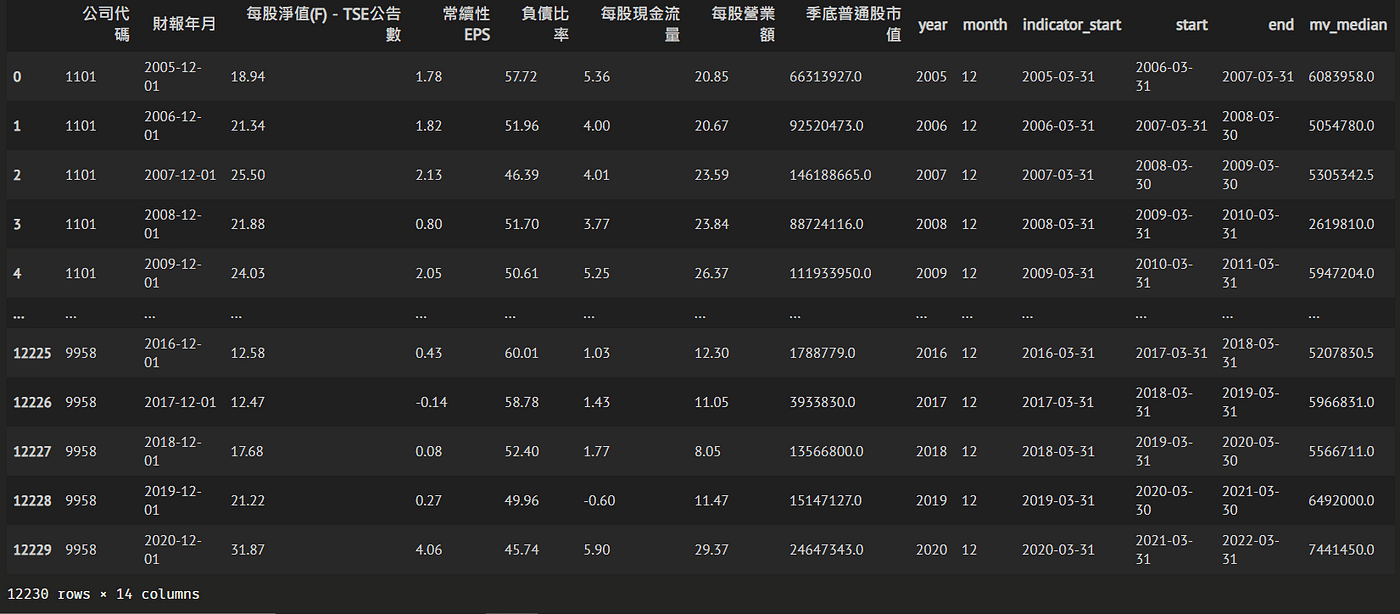1400x614 pixels.
Task: Click the year column header
Action: pyautogui.click(x=932, y=25)
